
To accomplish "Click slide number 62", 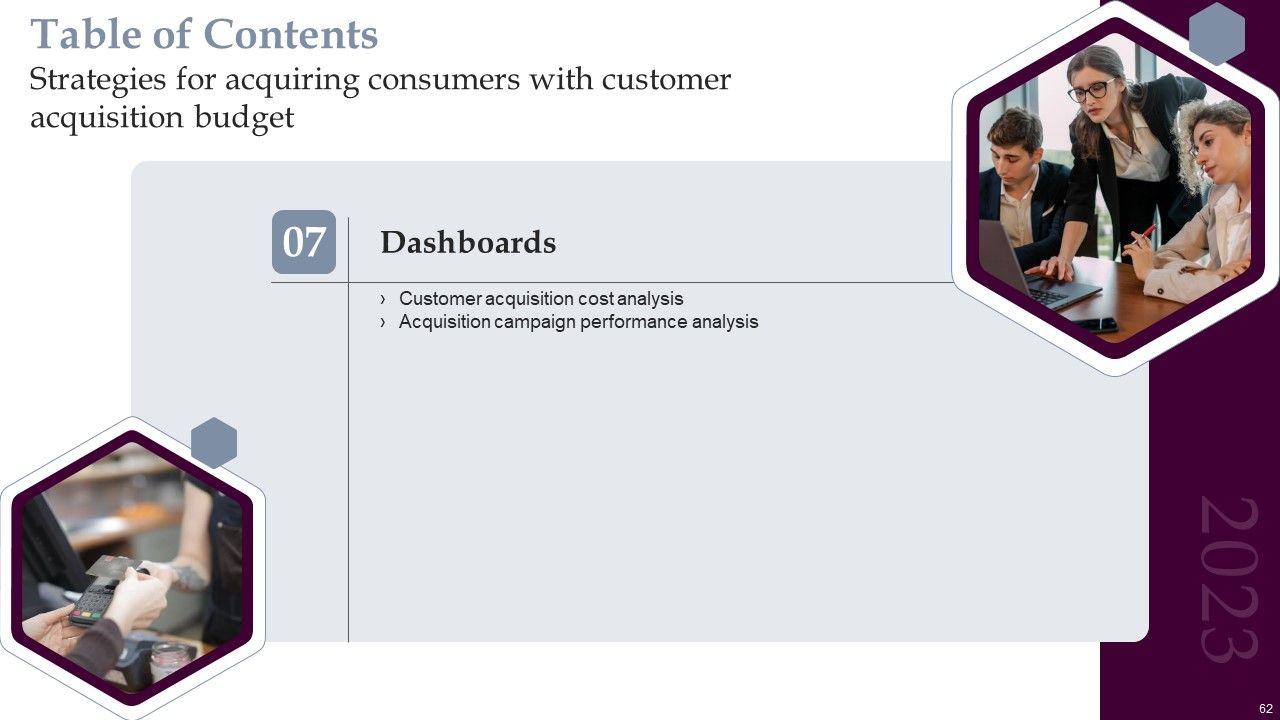I will pos(1266,707).
